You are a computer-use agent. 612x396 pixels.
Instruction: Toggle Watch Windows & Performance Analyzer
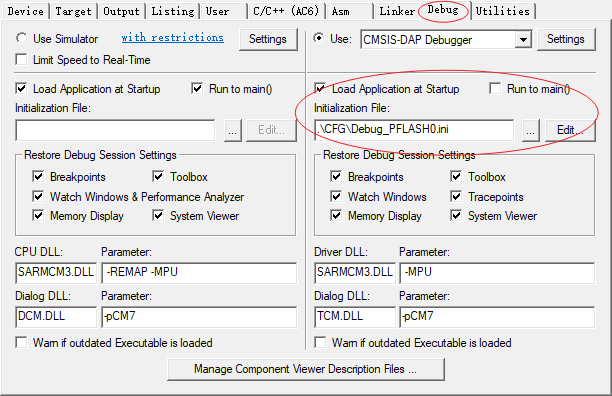click(x=38, y=196)
